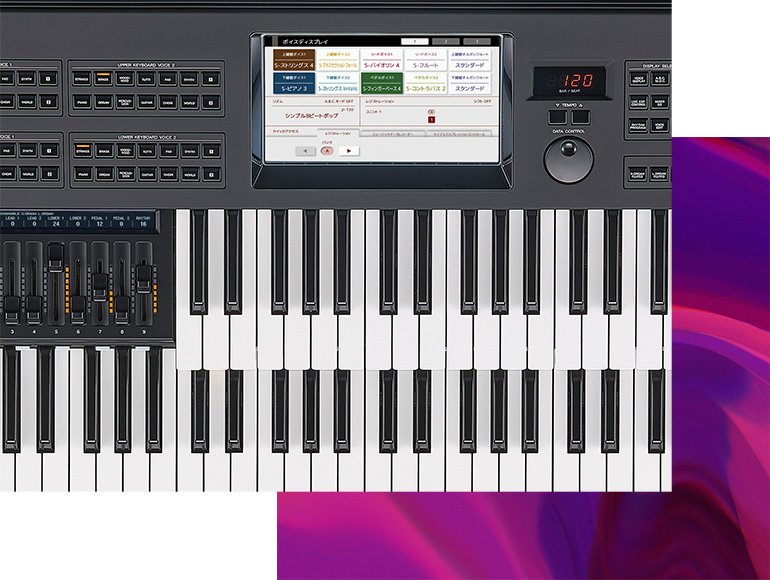Viewport: 770px width, 580px height.
Task: Open Lower Keyboard Voice 1 tile S-ピアノ 3
Action: [x=294, y=83]
